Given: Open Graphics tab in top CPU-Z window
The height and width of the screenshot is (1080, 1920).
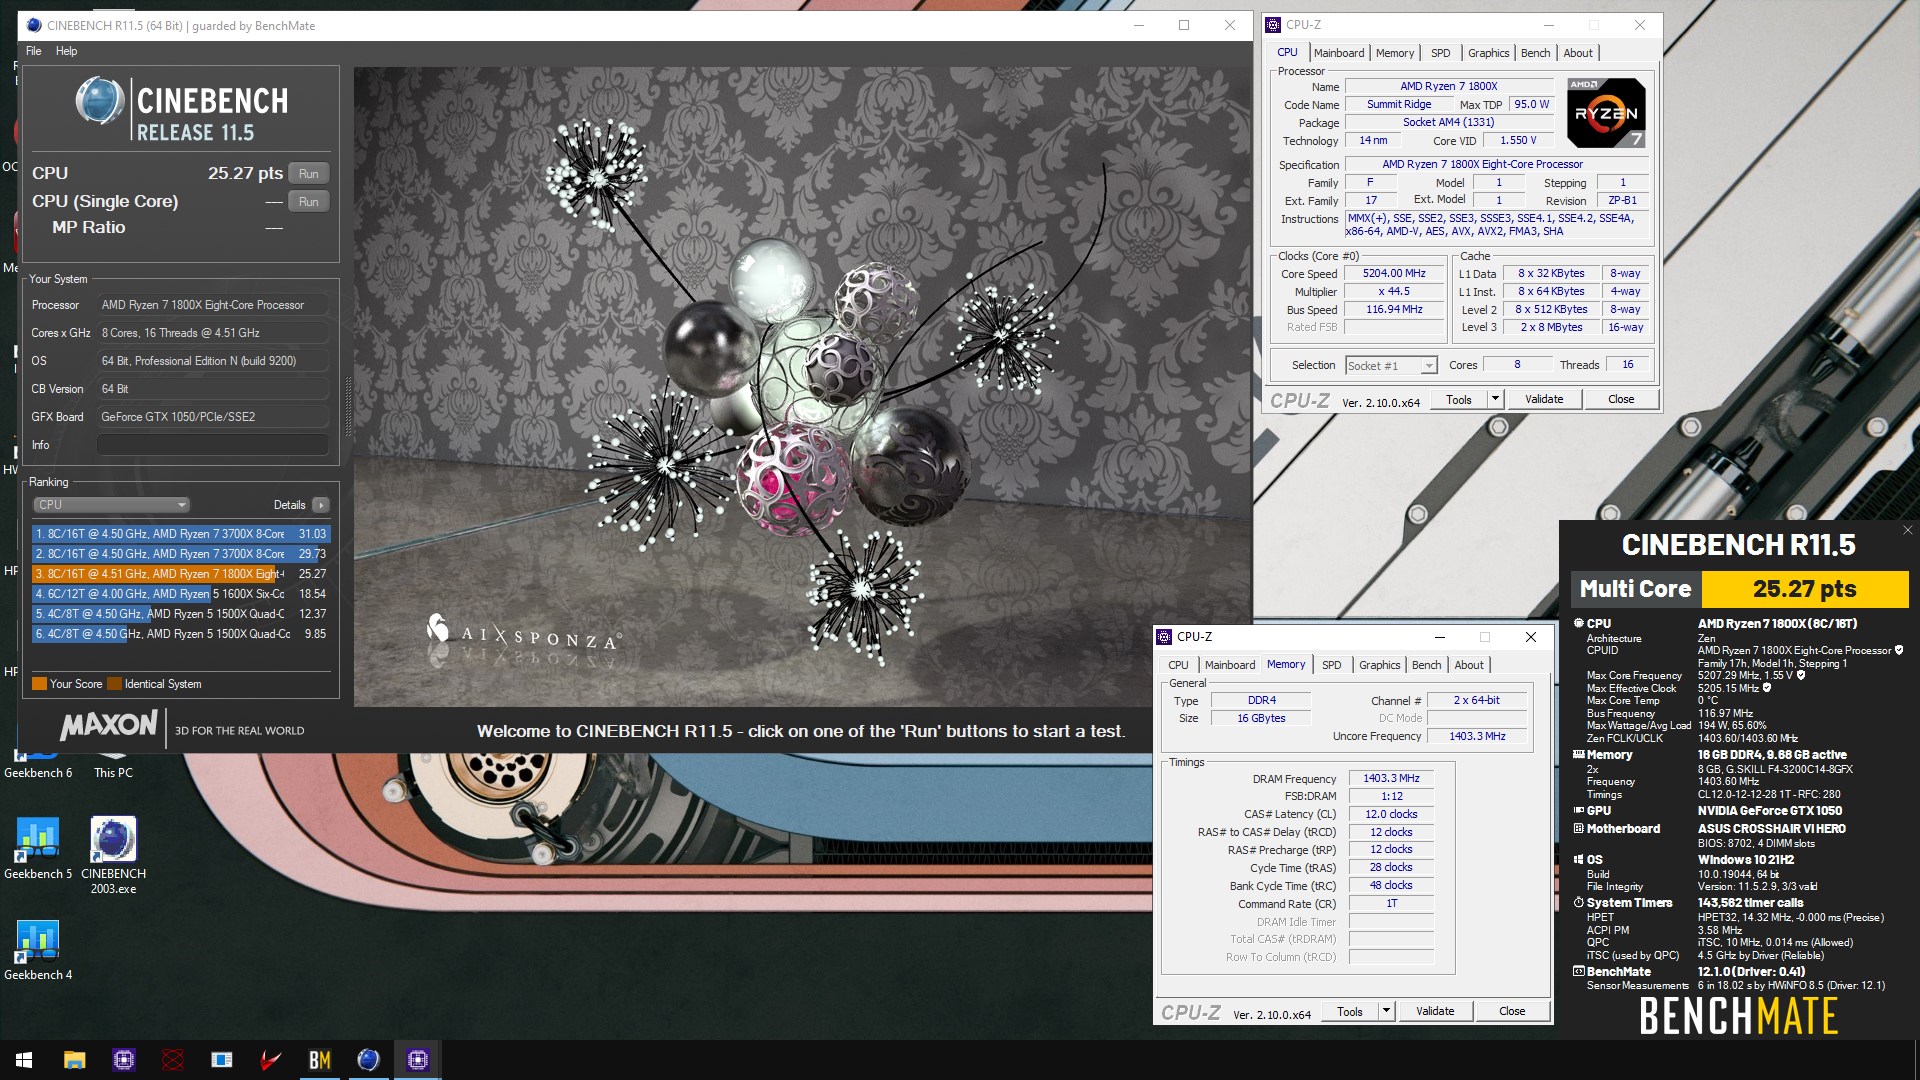Looking at the screenshot, I should 1488,53.
